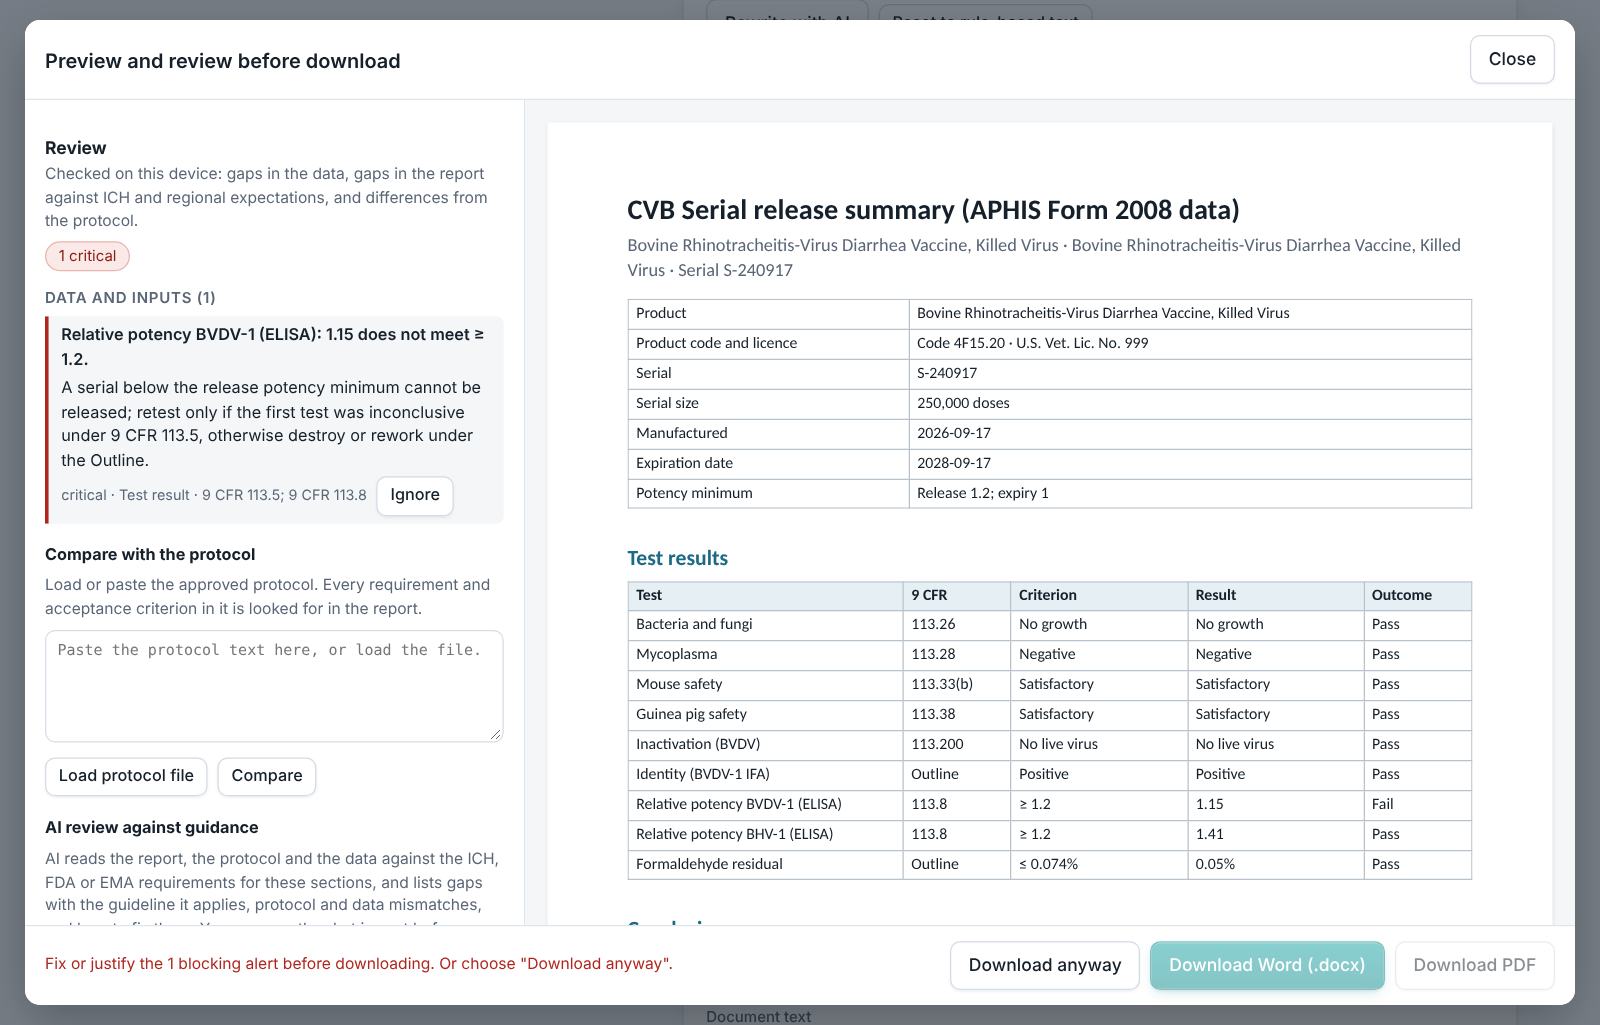Screen dimensions: 1600x1025
Task: Click 'Code 4F15.20 · U.S. Vet. Lic. No. 999'
Action: (x=1032, y=343)
